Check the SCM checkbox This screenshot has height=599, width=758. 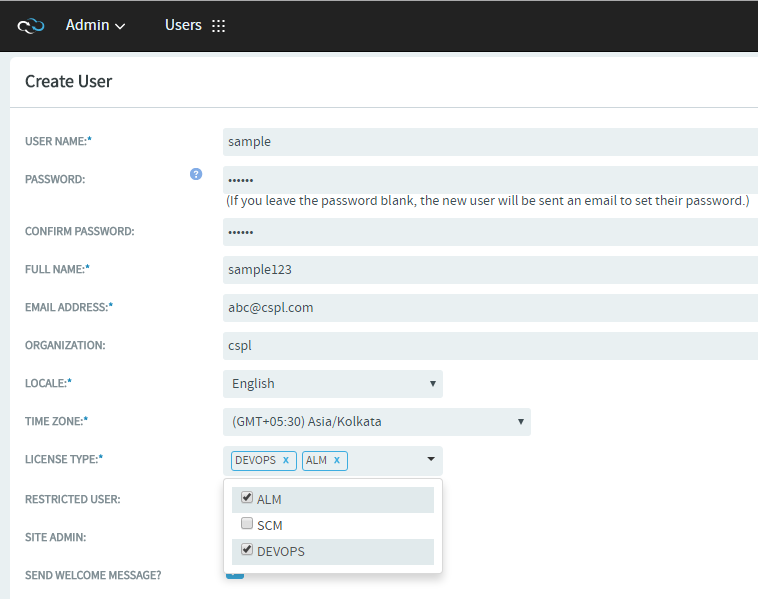pos(247,523)
